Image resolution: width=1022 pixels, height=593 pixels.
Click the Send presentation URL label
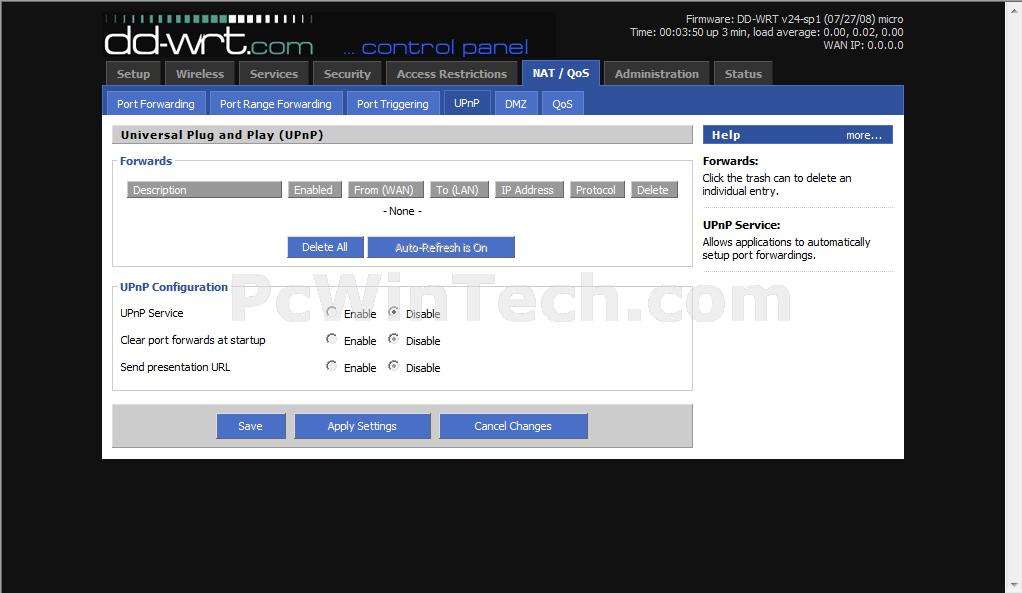[175, 367]
